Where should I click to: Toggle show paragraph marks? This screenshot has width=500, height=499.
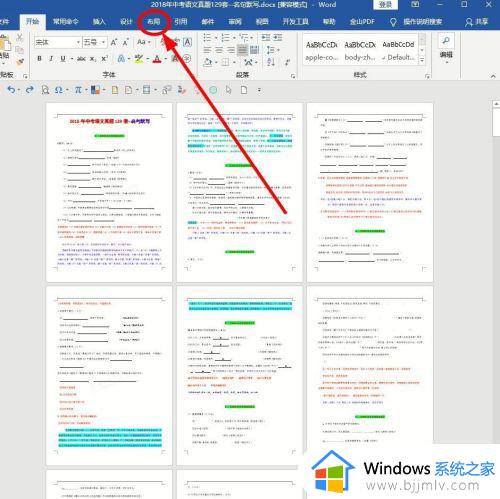point(287,62)
